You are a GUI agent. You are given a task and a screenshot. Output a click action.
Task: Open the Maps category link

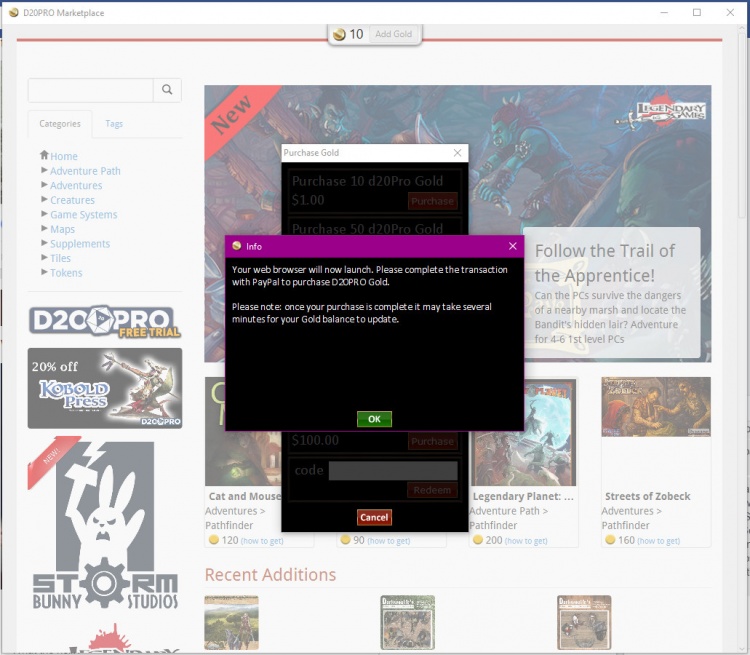pos(62,229)
